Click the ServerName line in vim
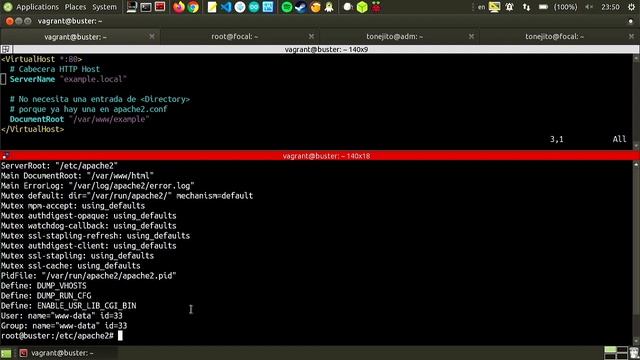 click(x=68, y=79)
